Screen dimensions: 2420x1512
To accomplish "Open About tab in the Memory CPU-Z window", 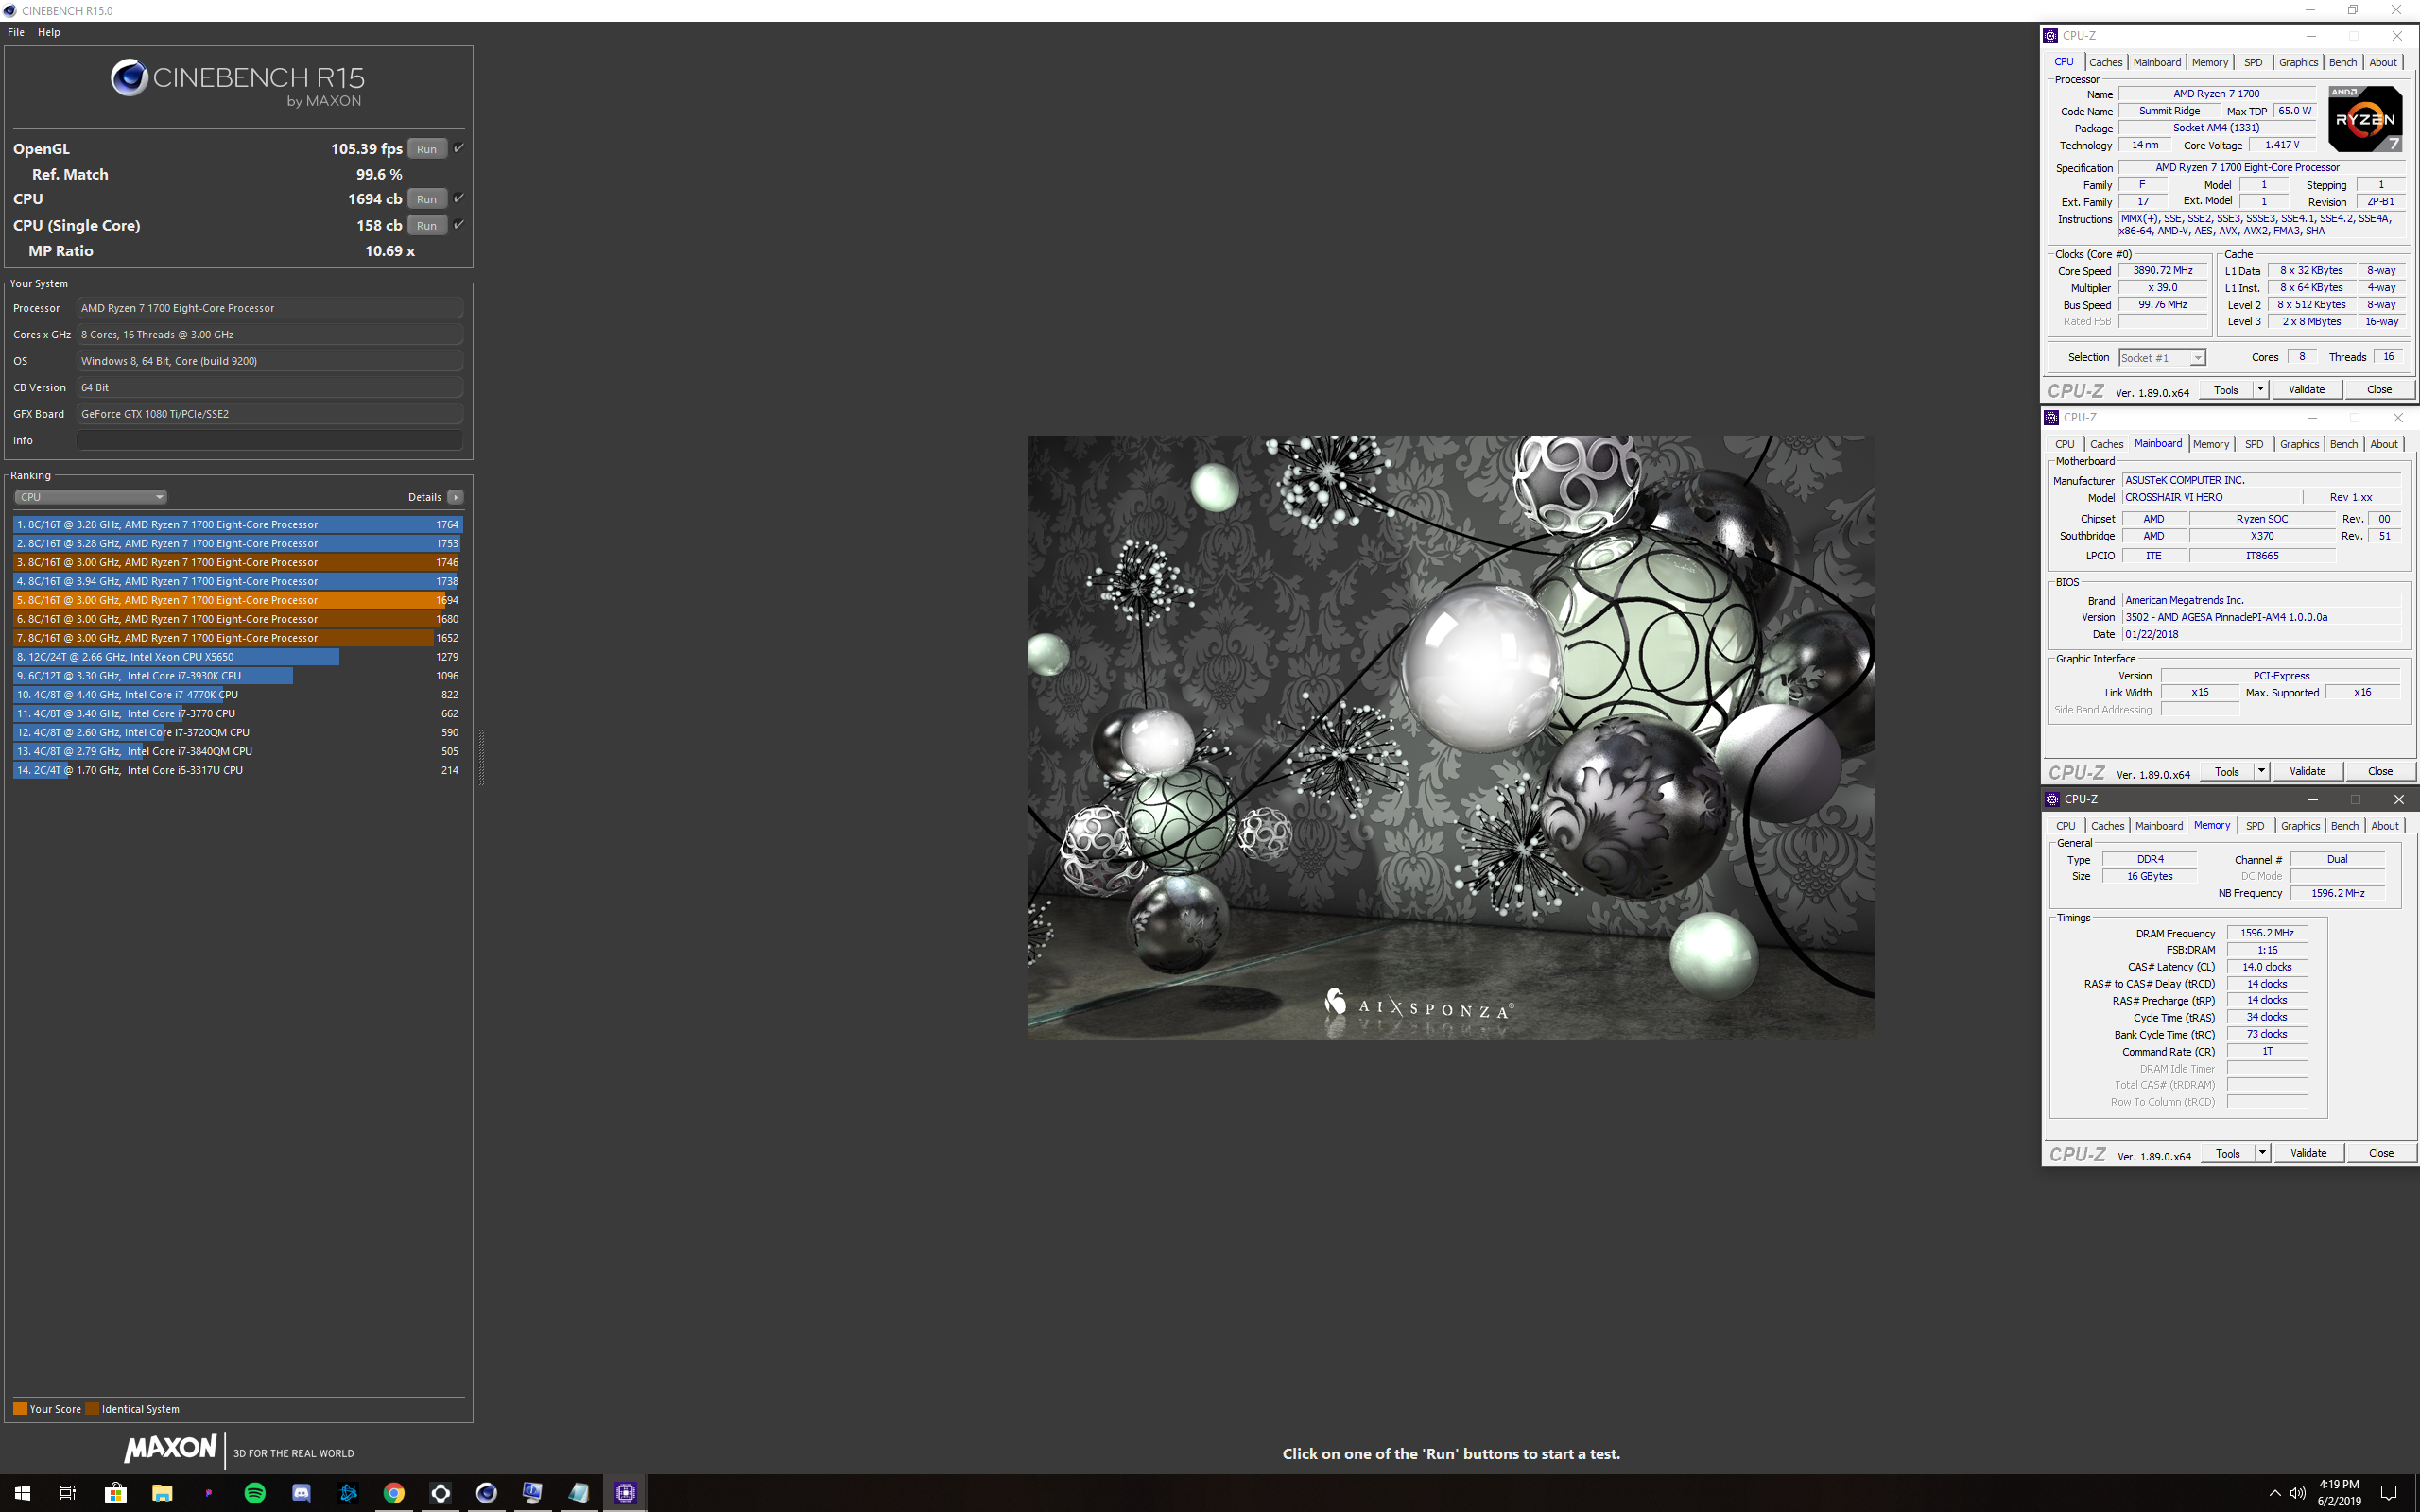I will (2385, 826).
